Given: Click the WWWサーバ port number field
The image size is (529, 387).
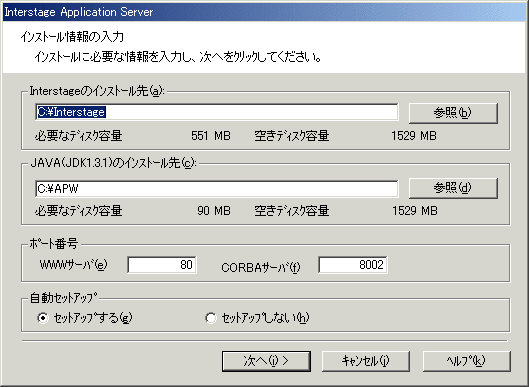Looking at the screenshot, I should [x=162, y=265].
